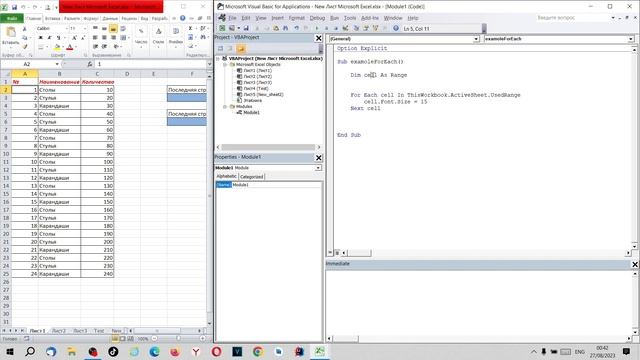Open the Object Browser toolbar icon

click(x=375, y=28)
